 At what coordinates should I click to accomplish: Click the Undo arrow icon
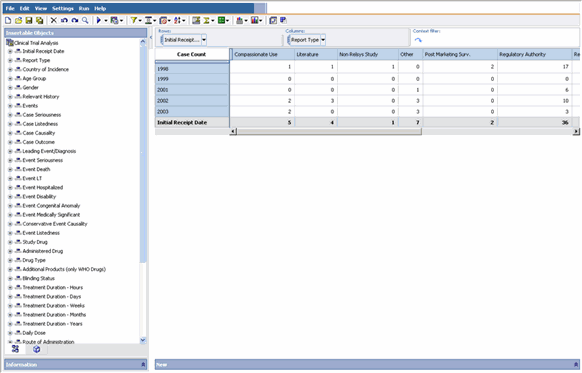pyautogui.click(x=64, y=20)
